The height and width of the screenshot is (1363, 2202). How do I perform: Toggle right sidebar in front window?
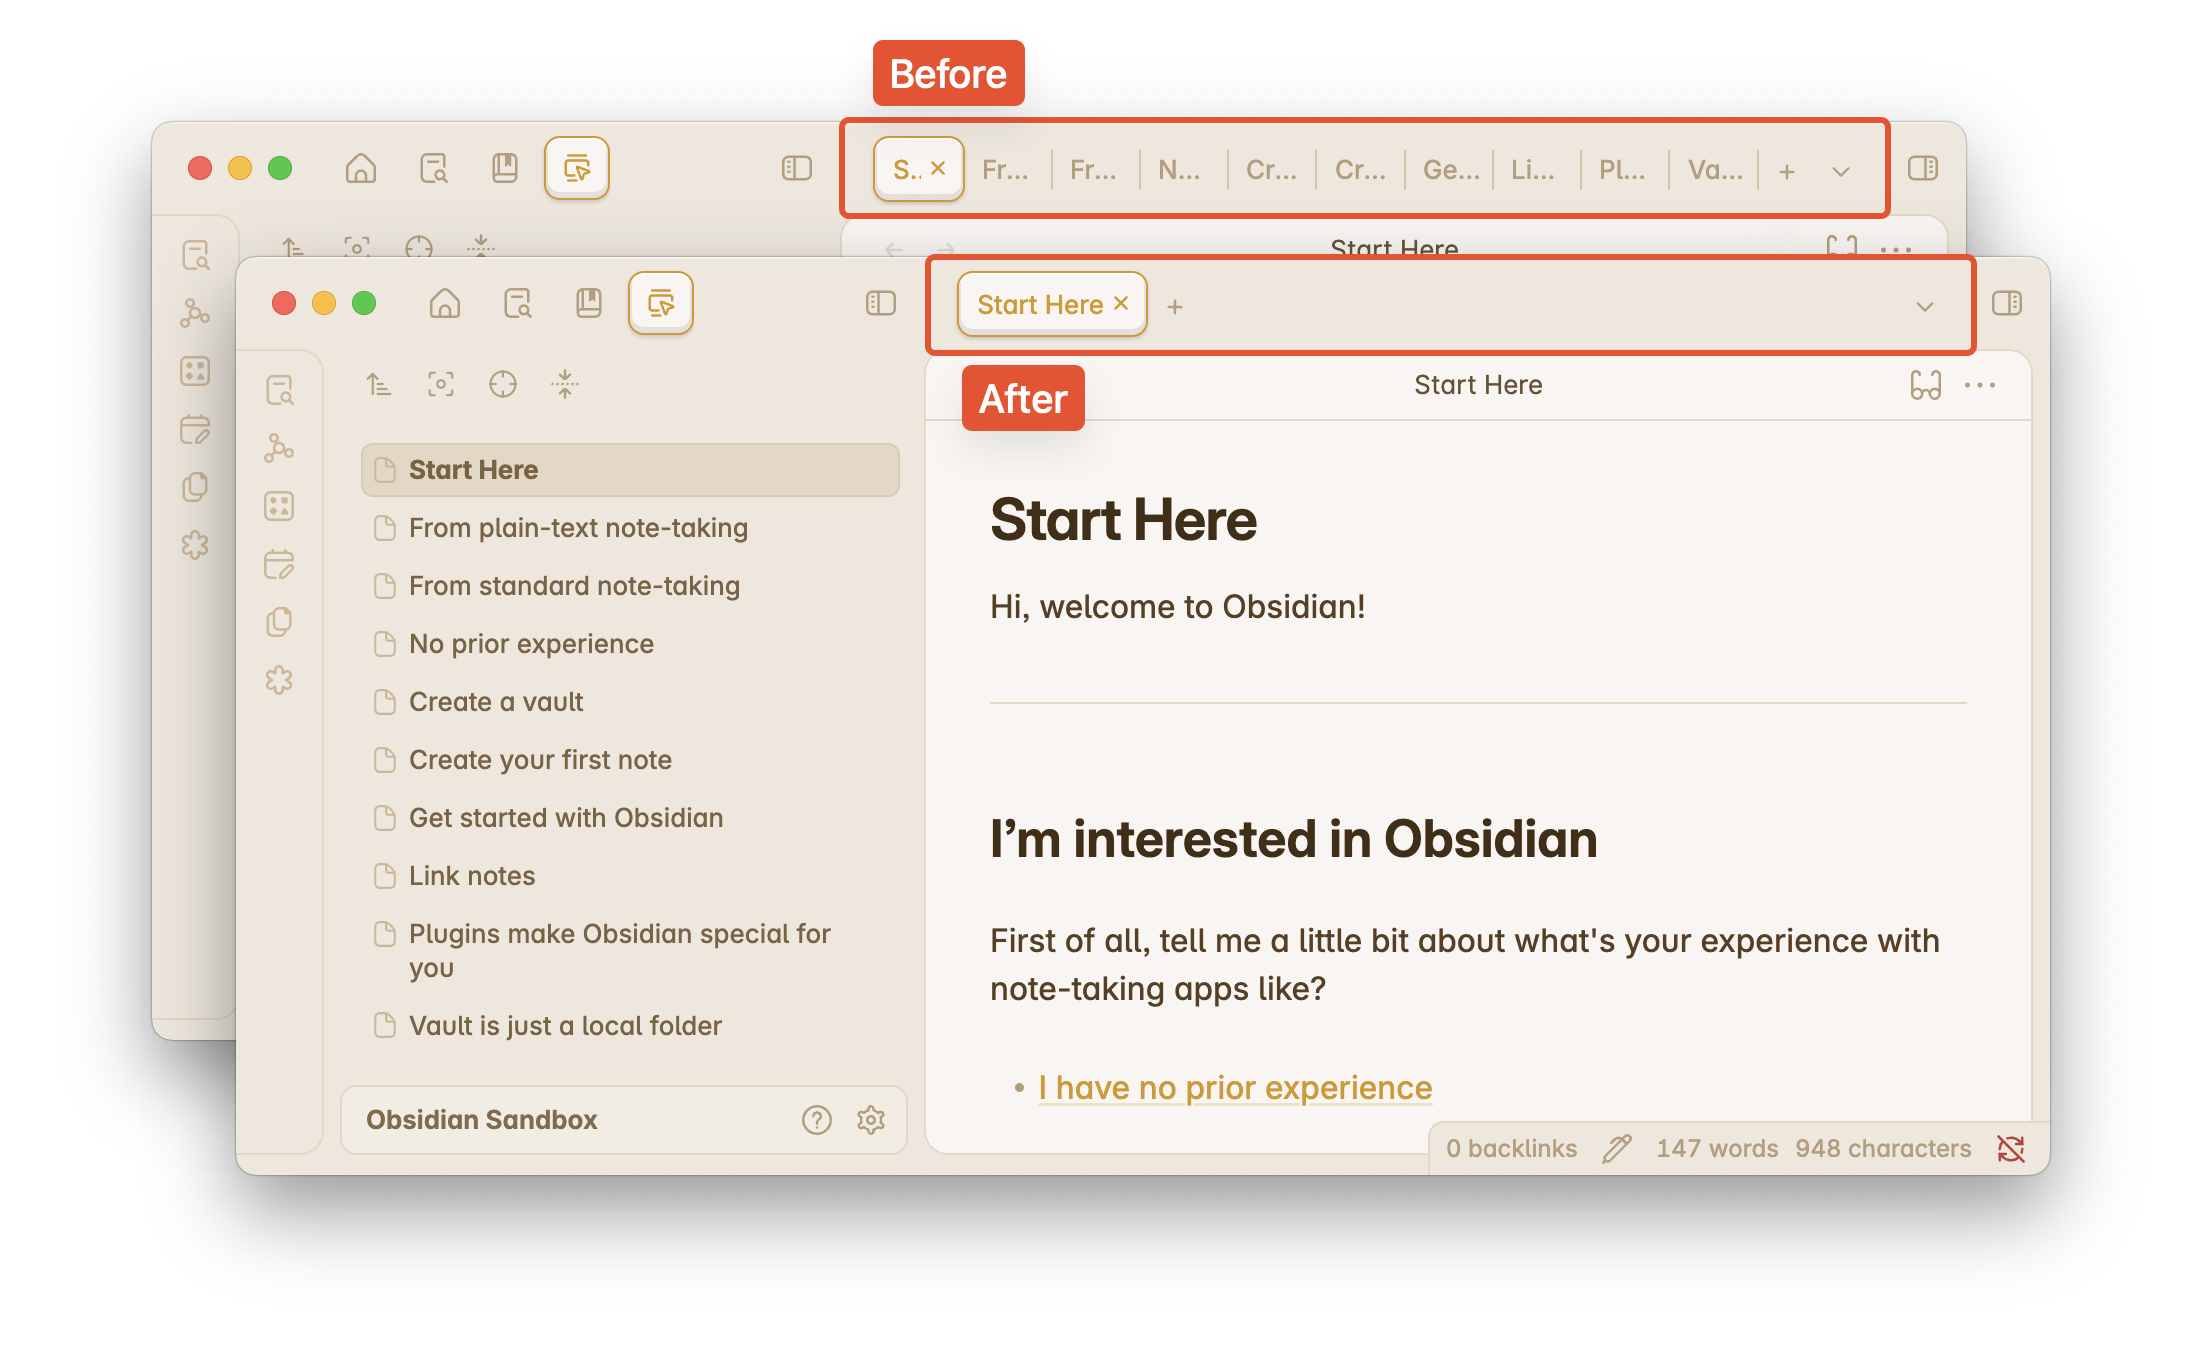tap(2007, 303)
